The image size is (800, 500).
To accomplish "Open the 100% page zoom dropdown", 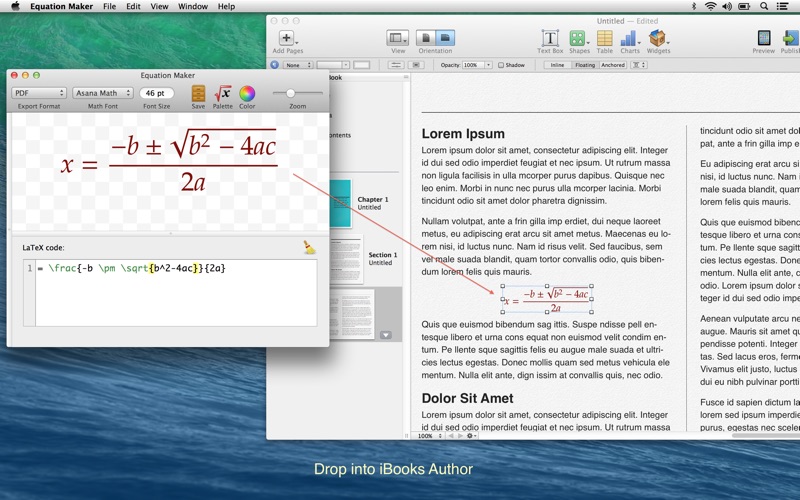I will [x=428, y=436].
